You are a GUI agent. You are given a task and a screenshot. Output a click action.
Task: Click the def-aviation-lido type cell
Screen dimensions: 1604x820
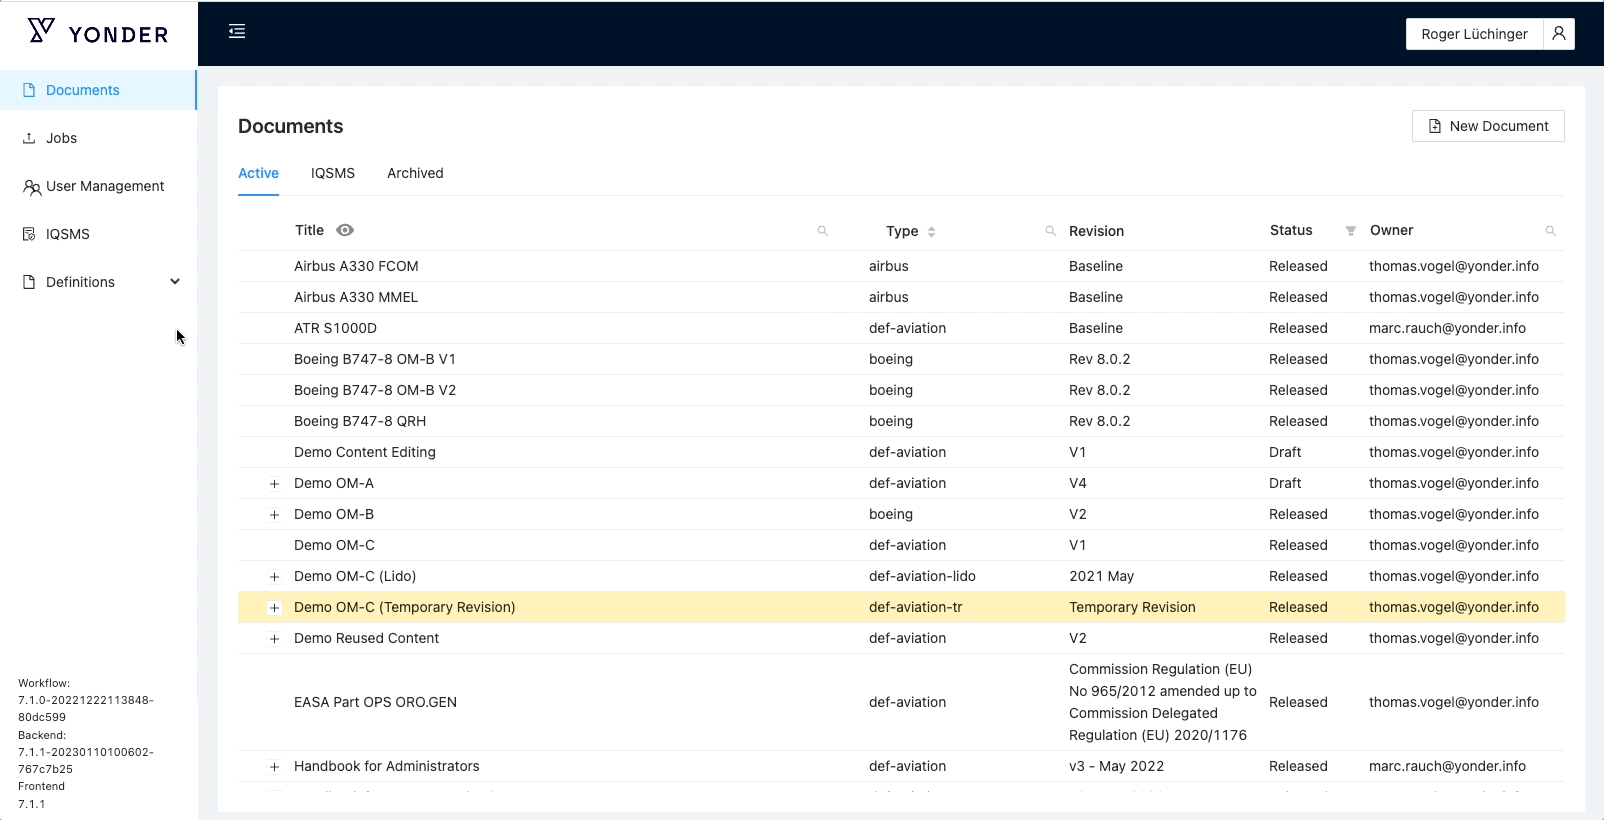(922, 576)
